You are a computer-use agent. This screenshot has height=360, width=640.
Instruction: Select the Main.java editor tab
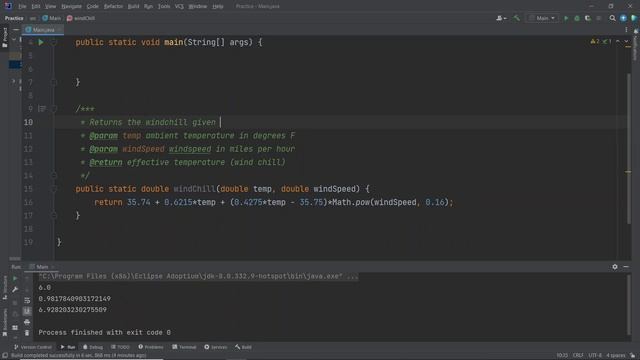(42, 30)
